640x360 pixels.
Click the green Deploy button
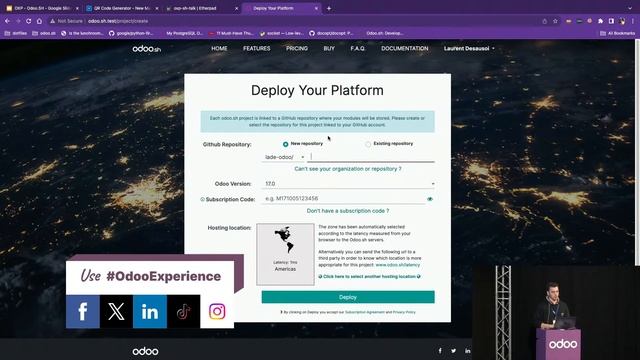pyautogui.click(x=348, y=297)
